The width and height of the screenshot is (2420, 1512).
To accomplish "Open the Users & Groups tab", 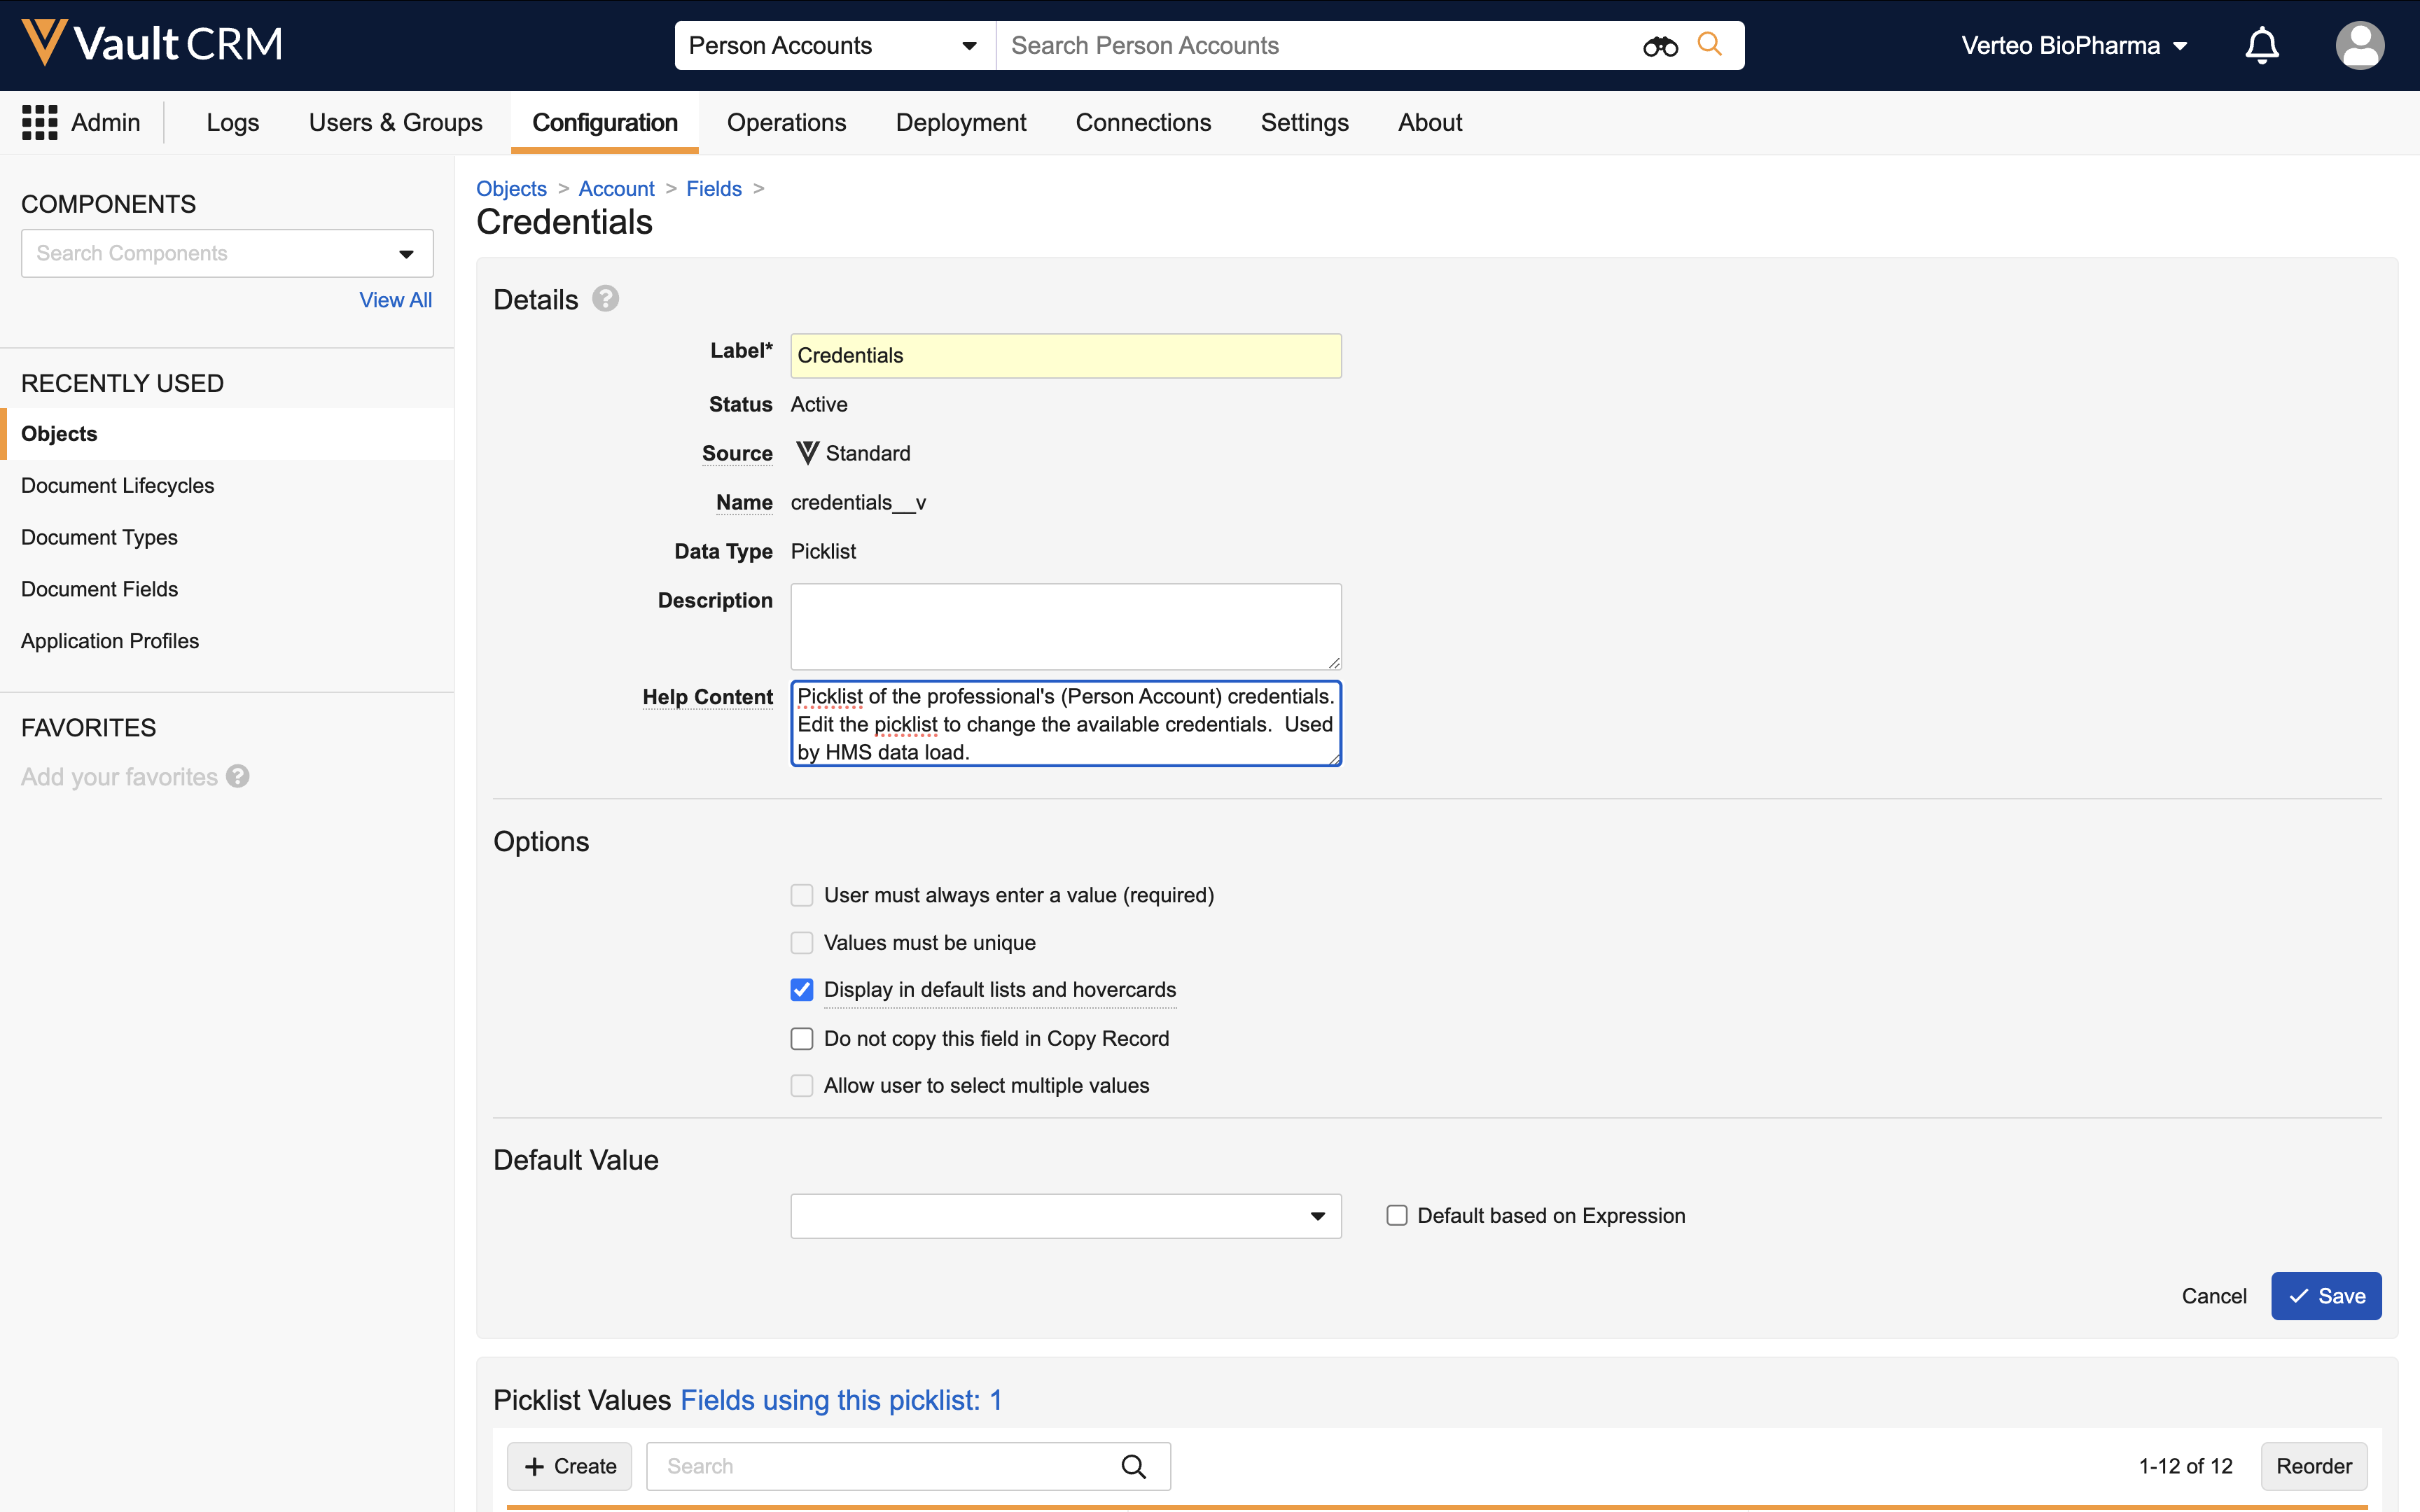I will (x=395, y=123).
